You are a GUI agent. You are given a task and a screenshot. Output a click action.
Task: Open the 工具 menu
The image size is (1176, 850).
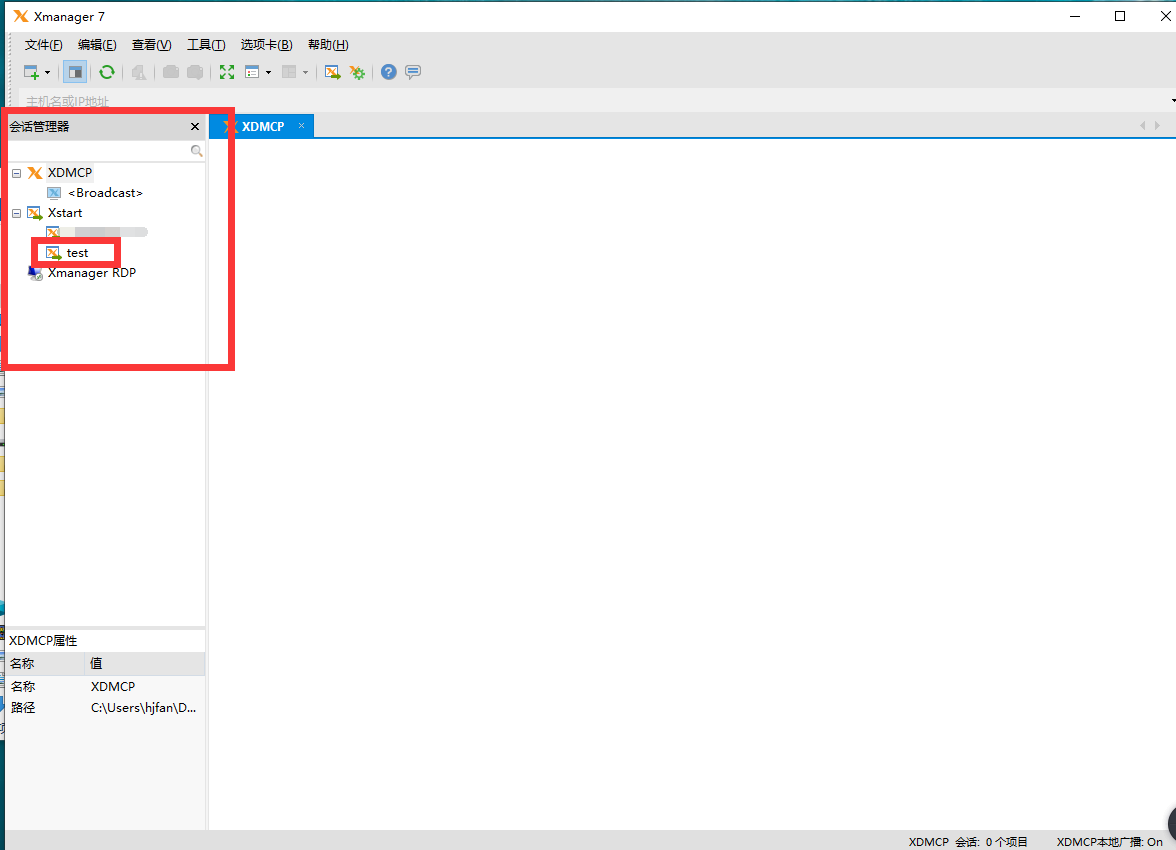tap(206, 44)
